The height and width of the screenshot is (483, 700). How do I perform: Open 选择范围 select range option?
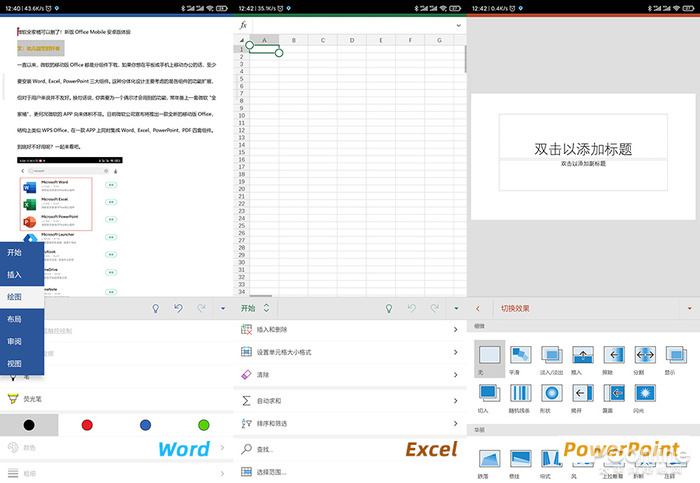click(350, 472)
